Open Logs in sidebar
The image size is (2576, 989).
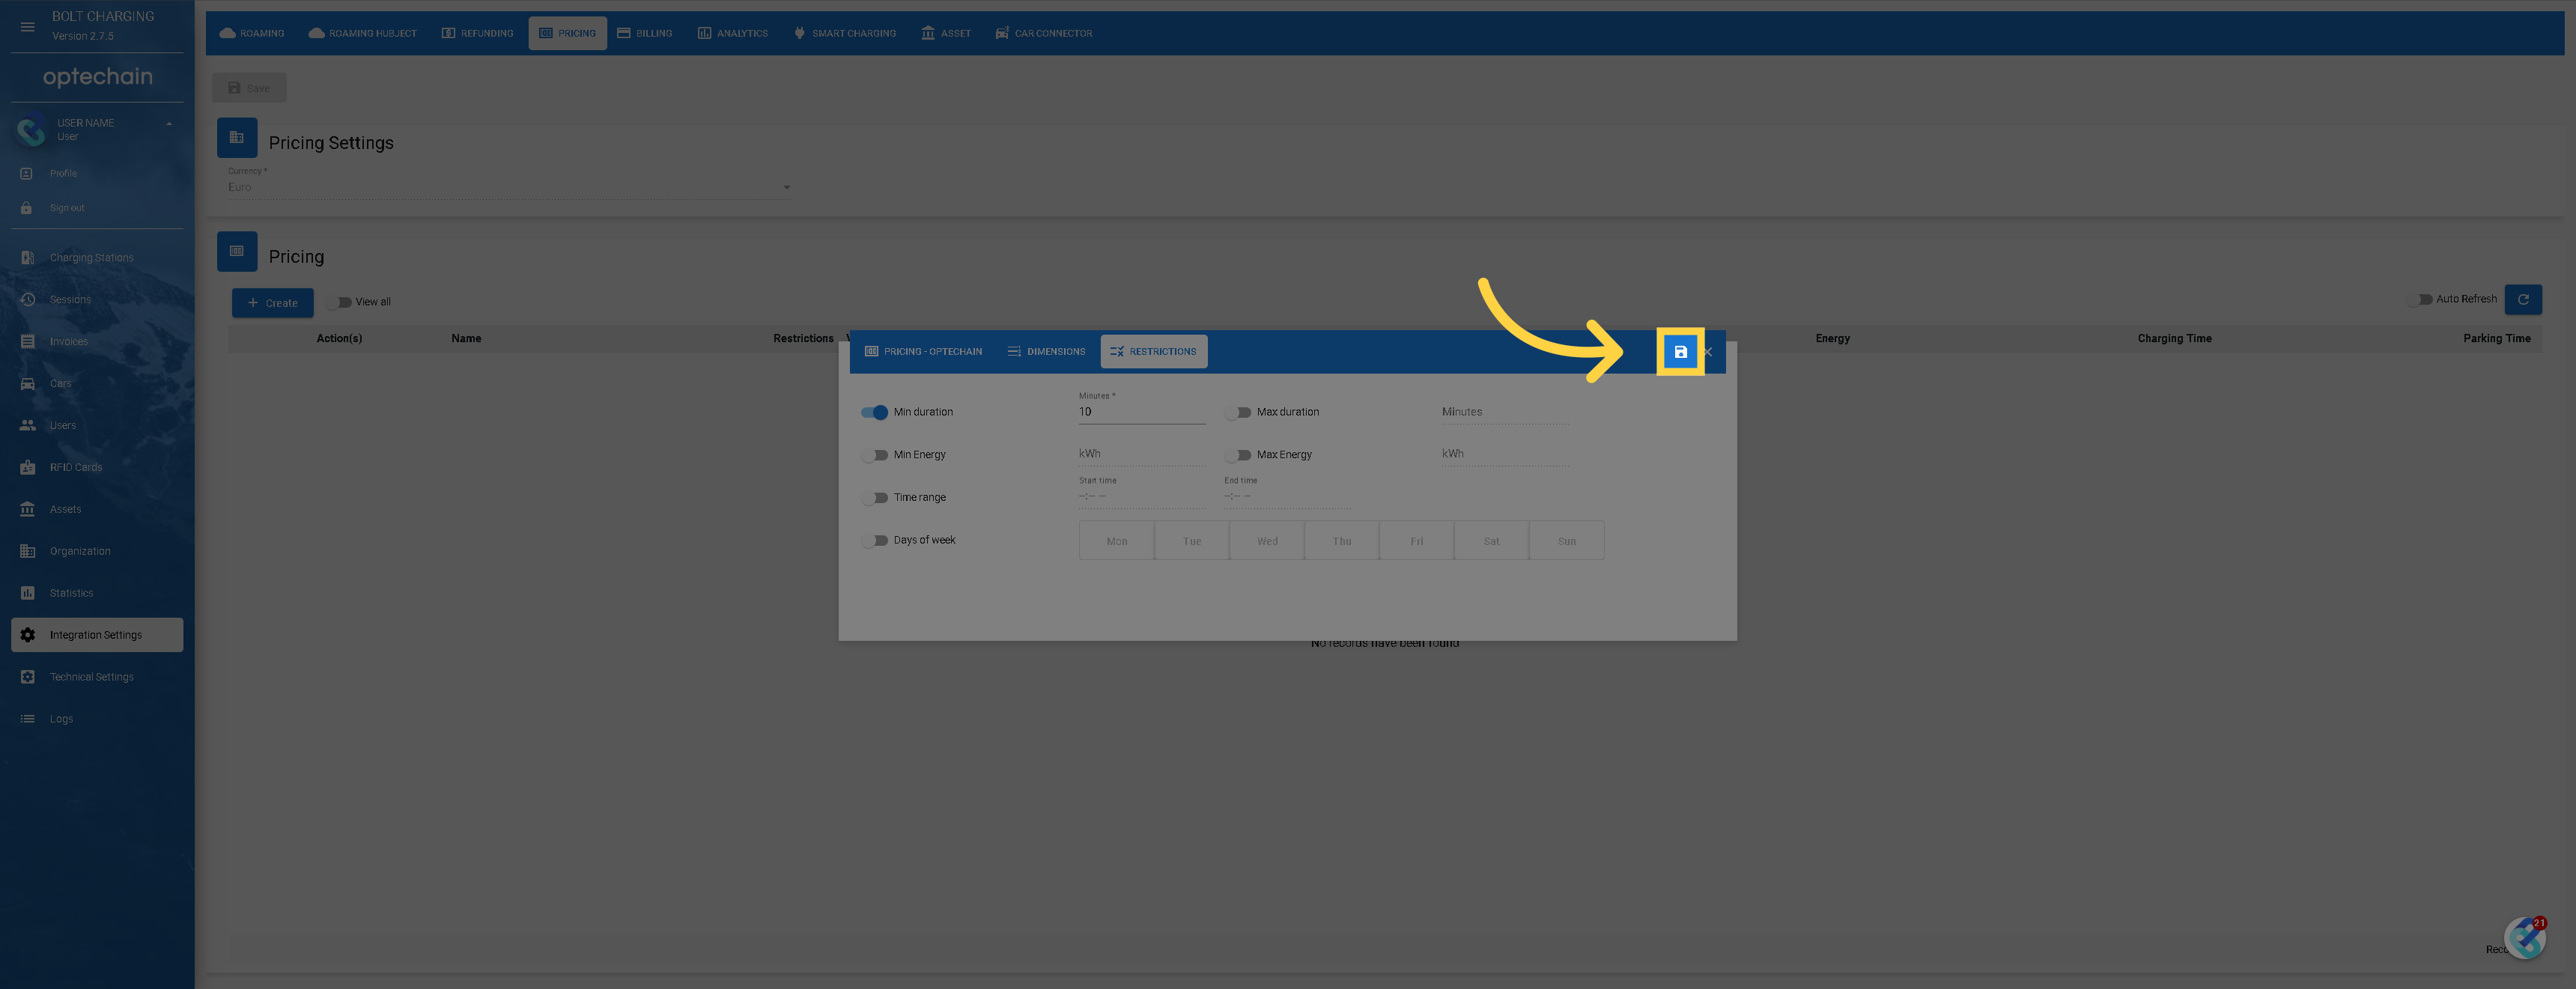point(61,719)
